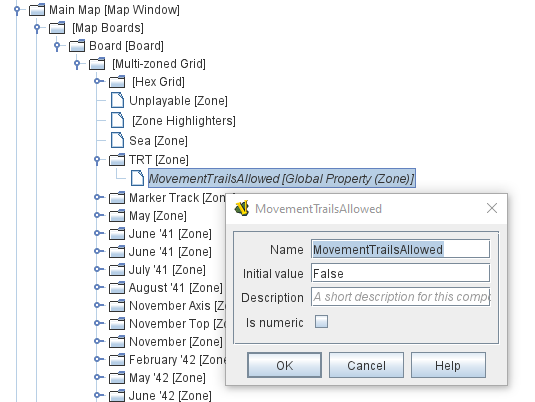Image resolution: width=535 pixels, height=402 pixels.
Task: Click the Zone Highlighters page icon
Action: point(117,120)
